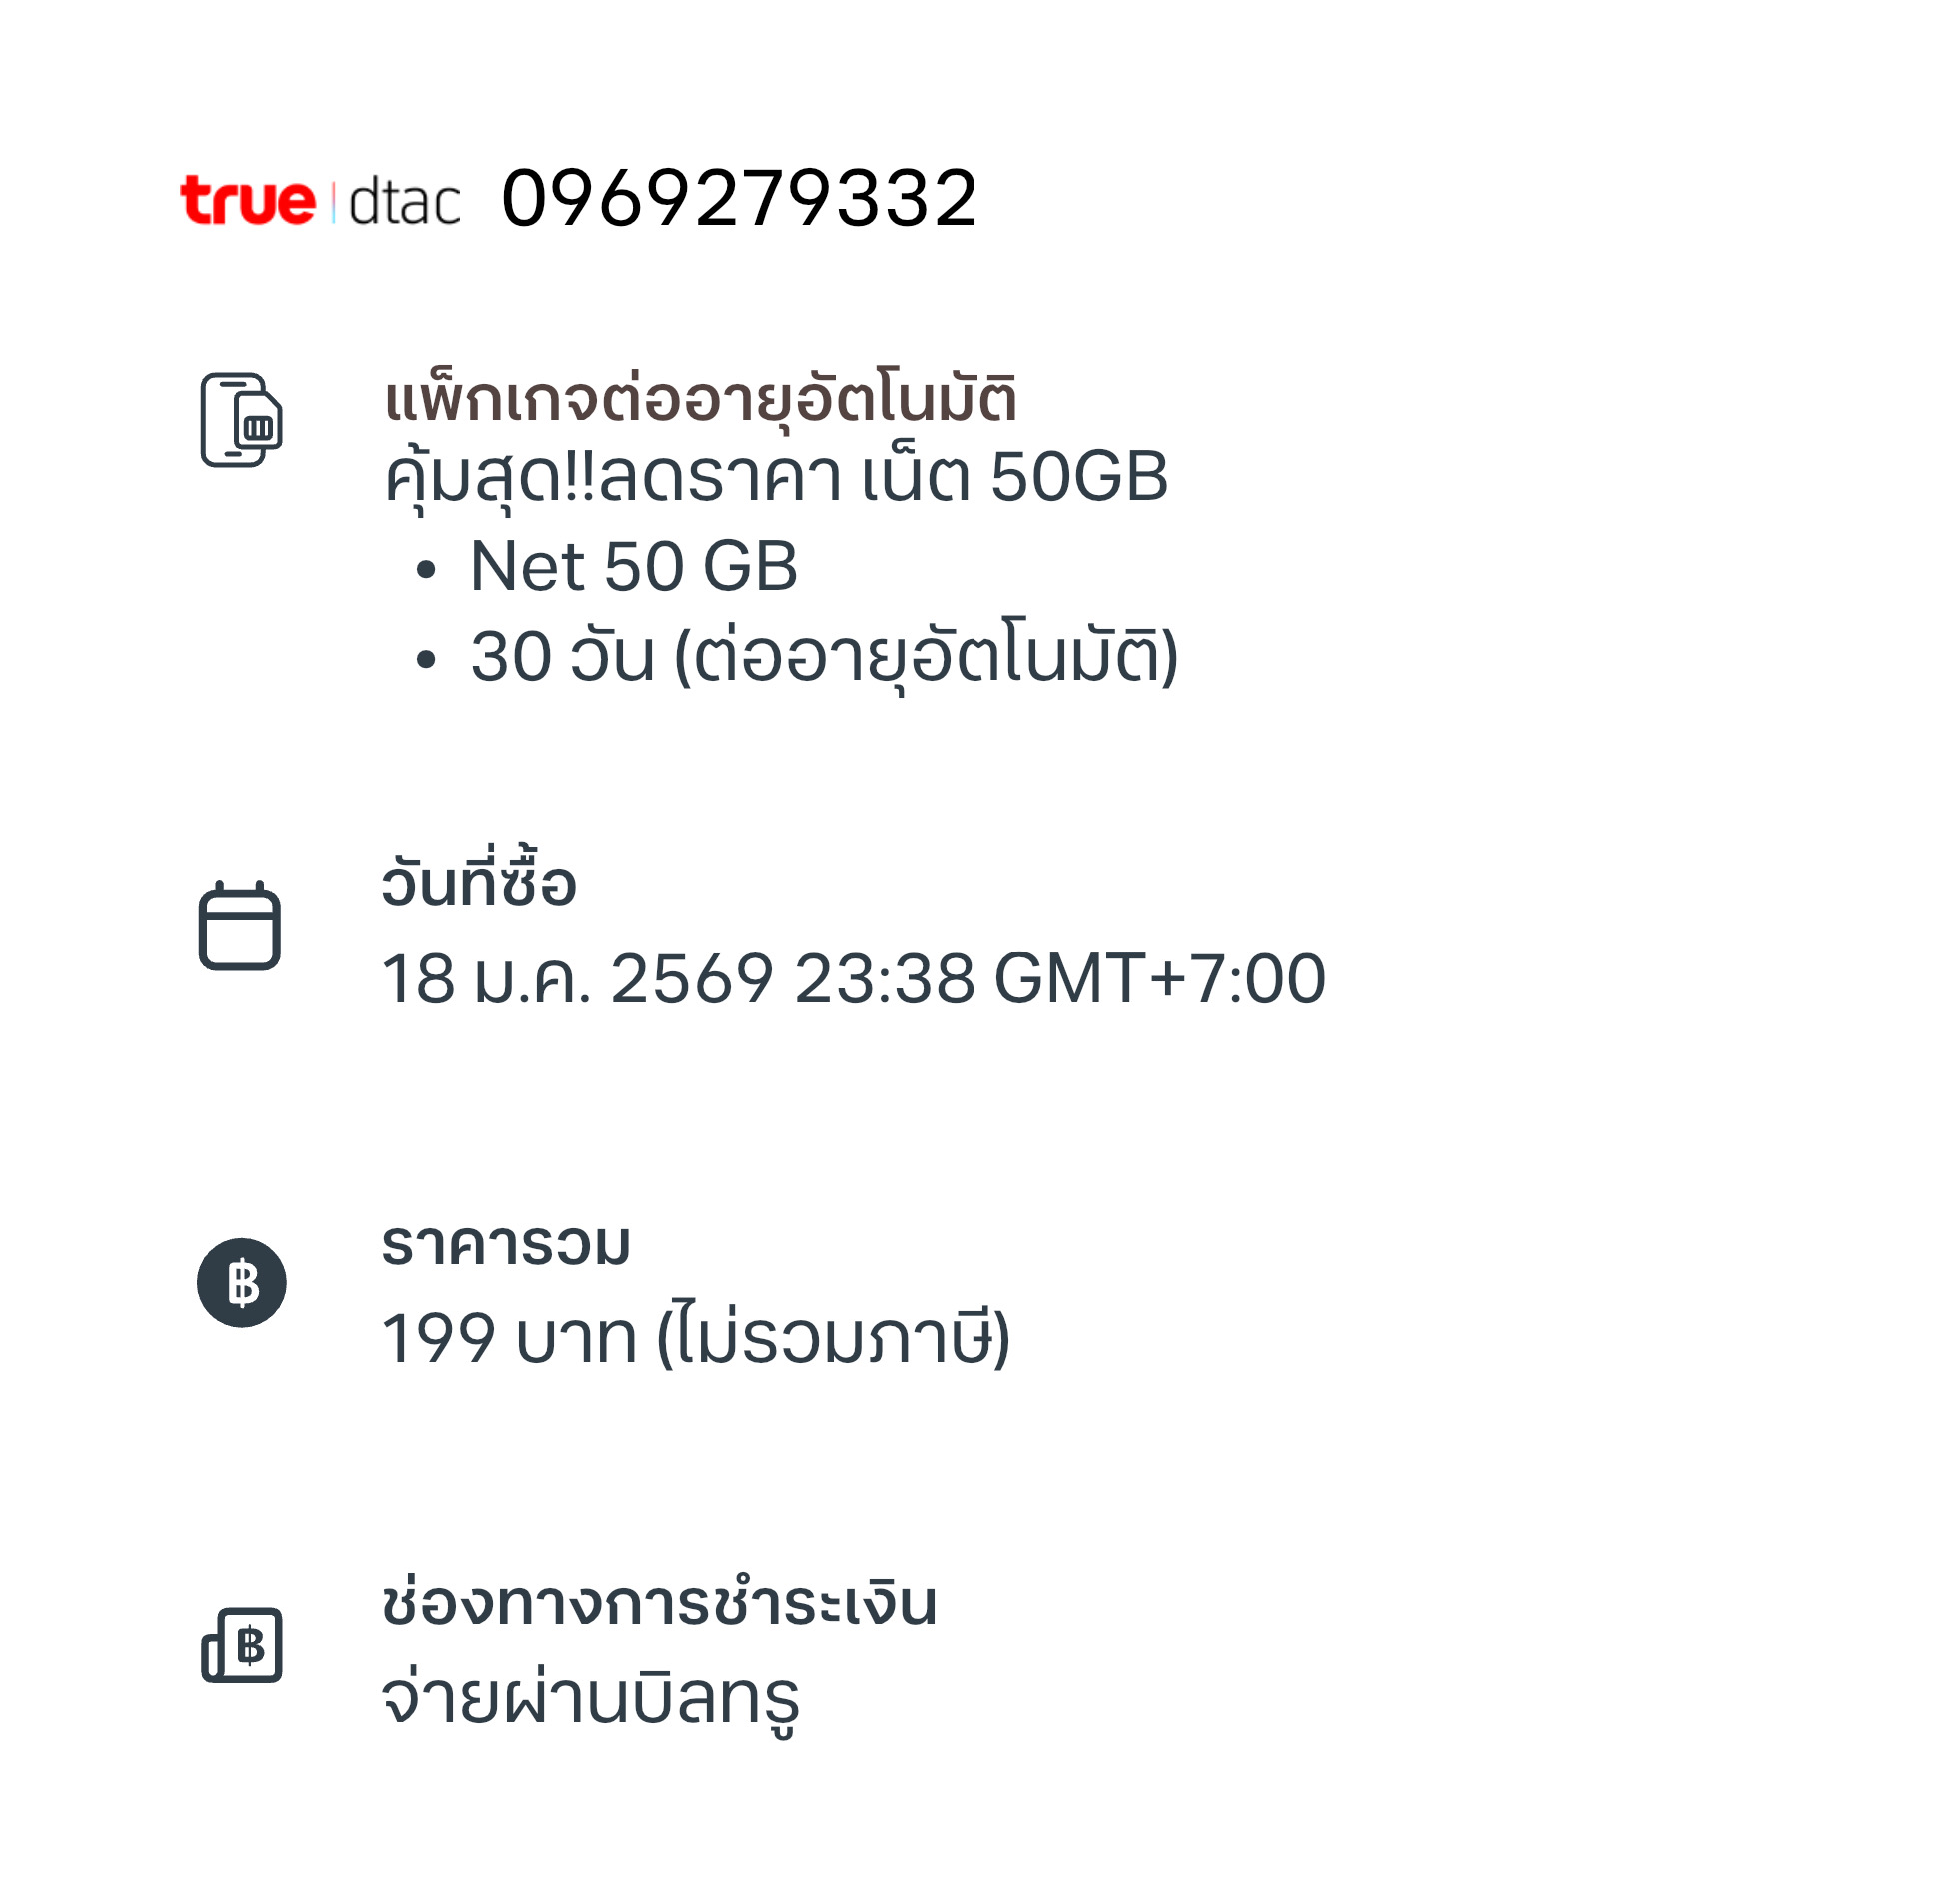Click the payment channel baht bill icon

tap(242, 1645)
